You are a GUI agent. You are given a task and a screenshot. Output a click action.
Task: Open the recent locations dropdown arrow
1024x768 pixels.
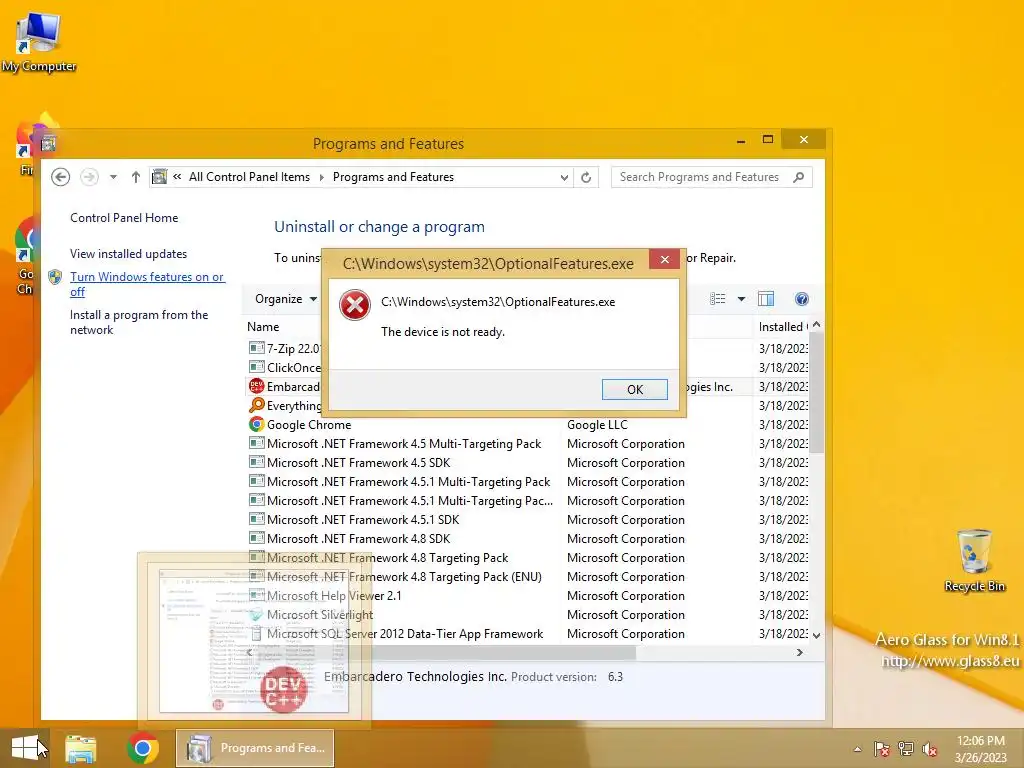point(113,177)
